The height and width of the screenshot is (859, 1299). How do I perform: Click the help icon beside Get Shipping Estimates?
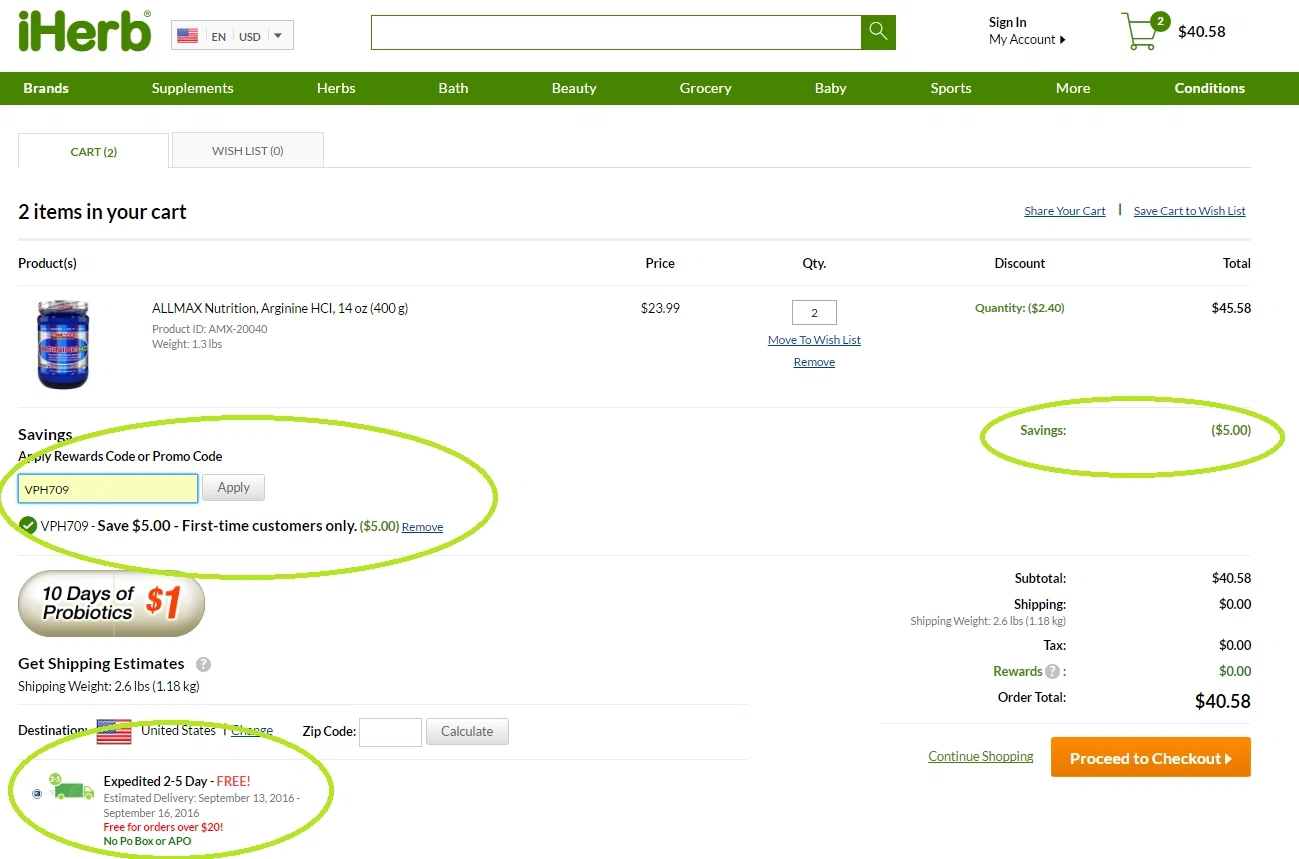(x=203, y=664)
